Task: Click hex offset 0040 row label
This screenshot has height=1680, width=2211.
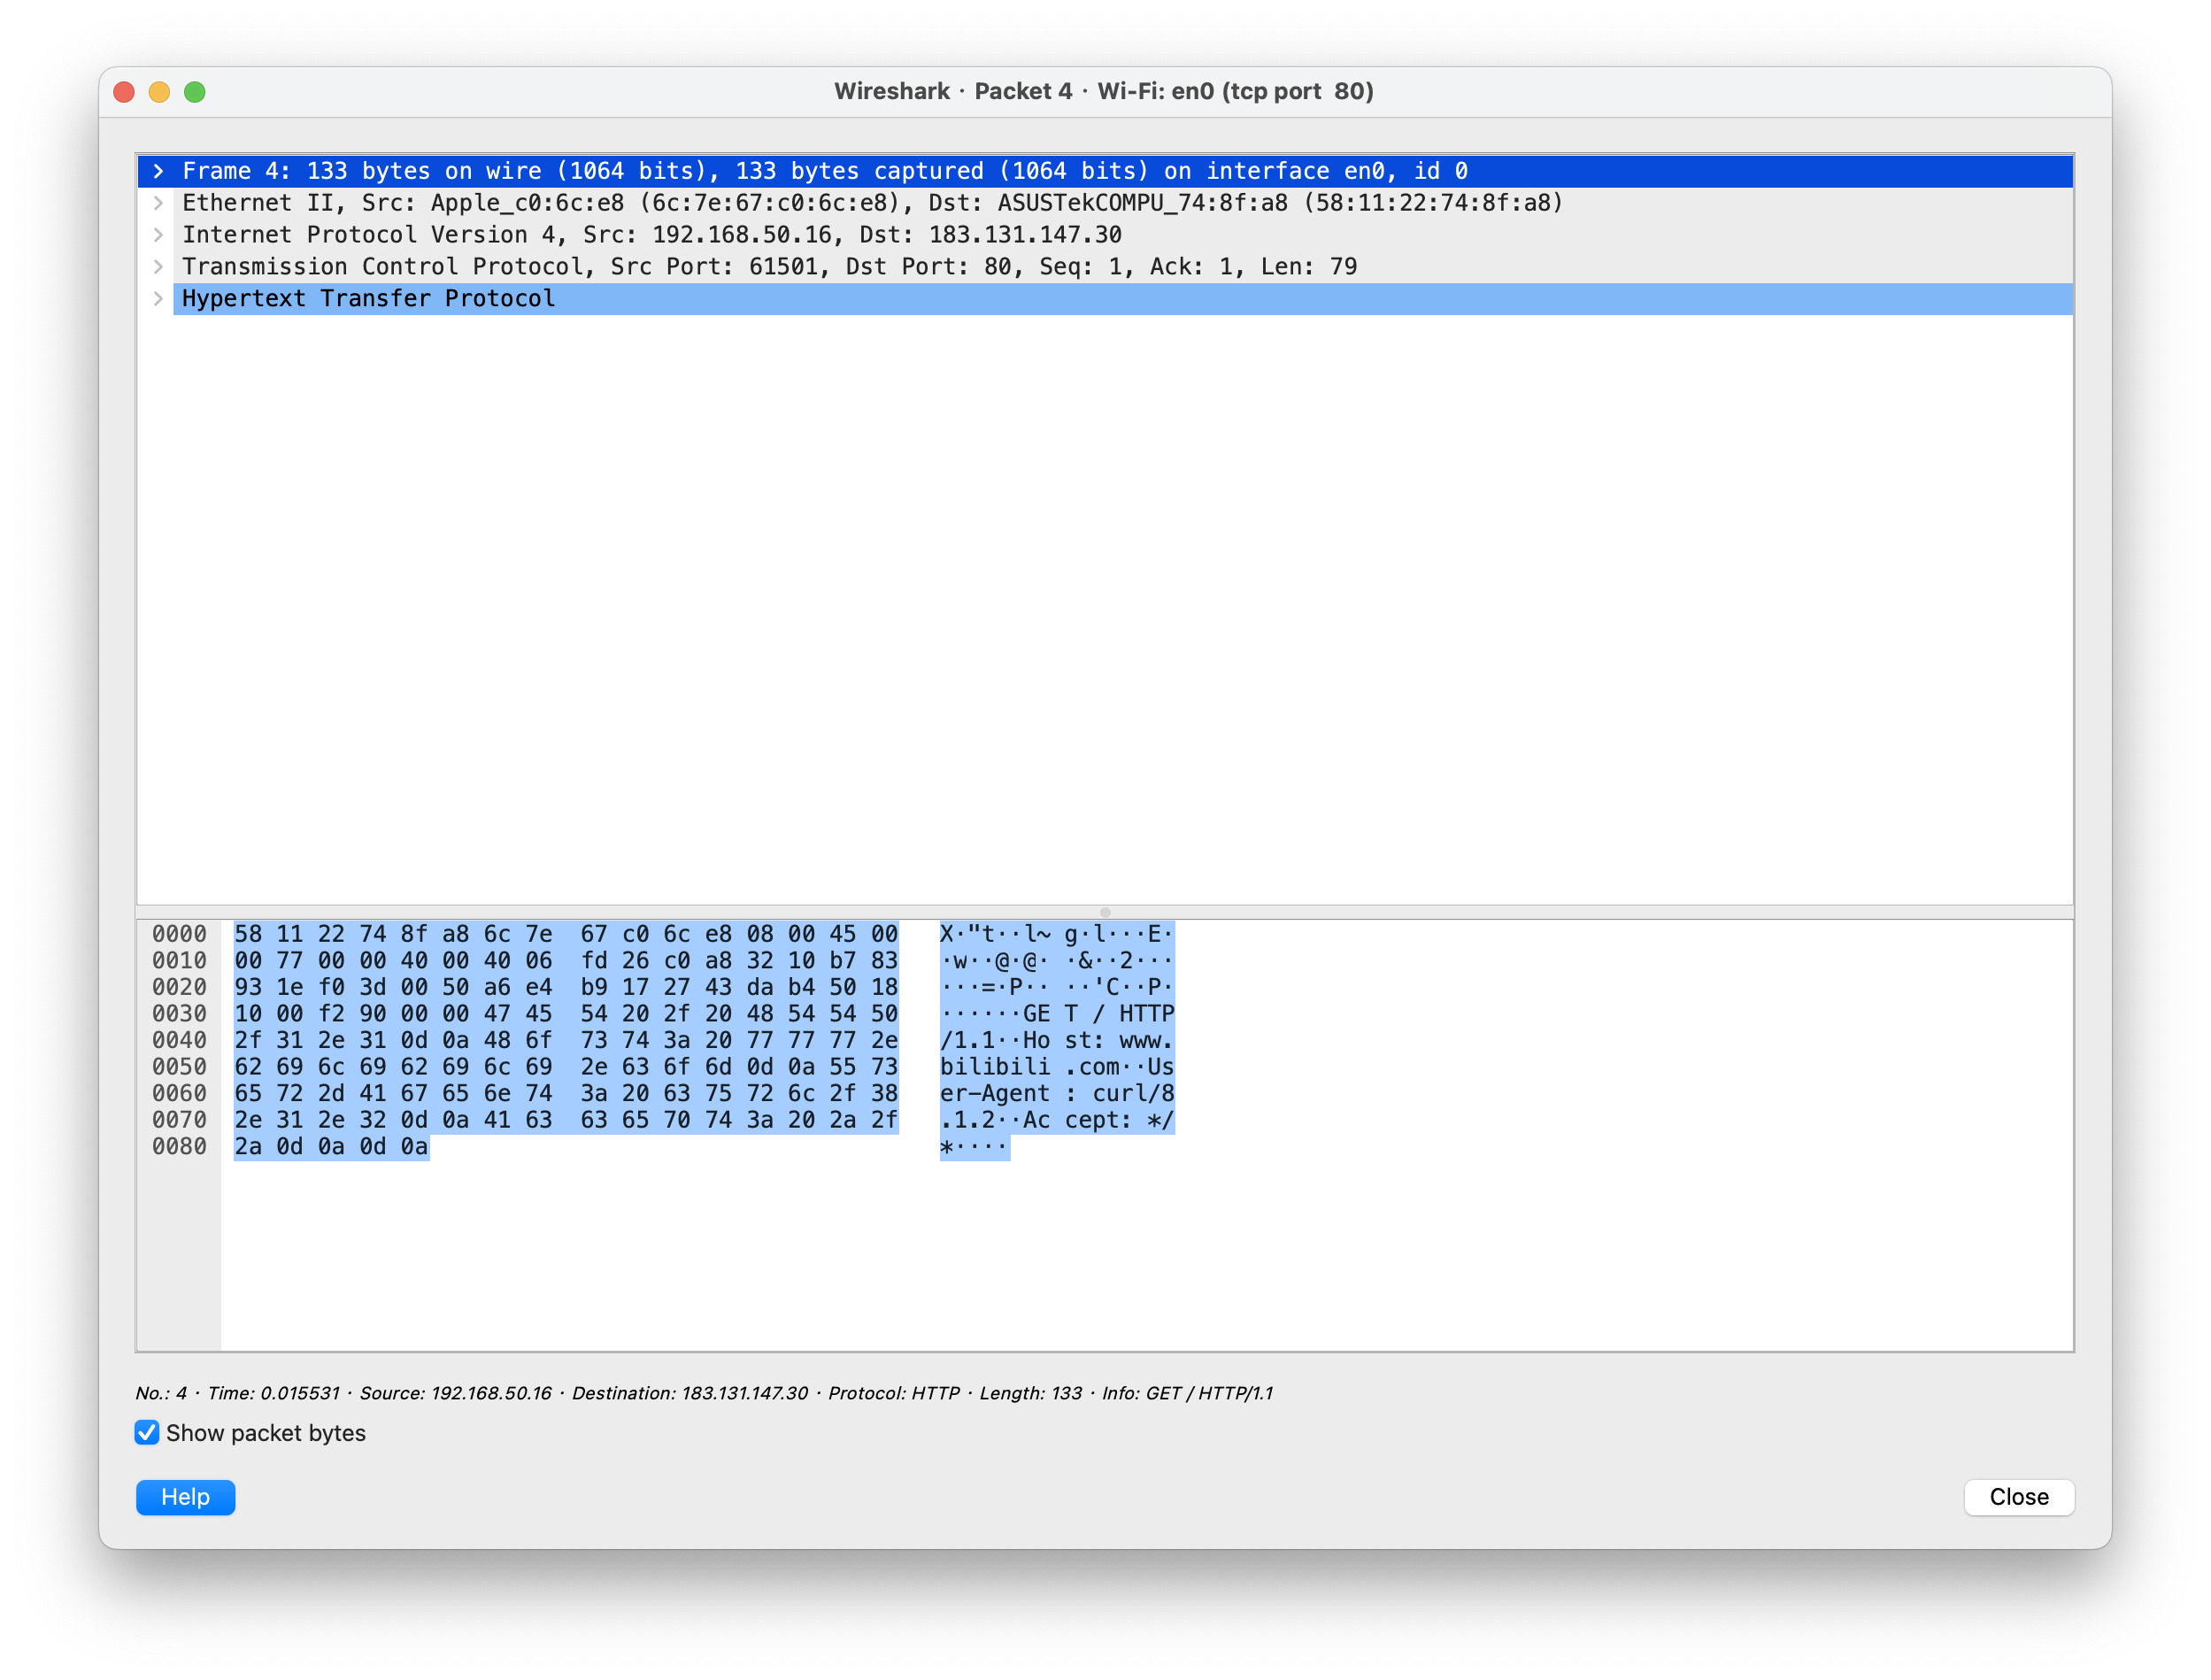Action: click(179, 1040)
